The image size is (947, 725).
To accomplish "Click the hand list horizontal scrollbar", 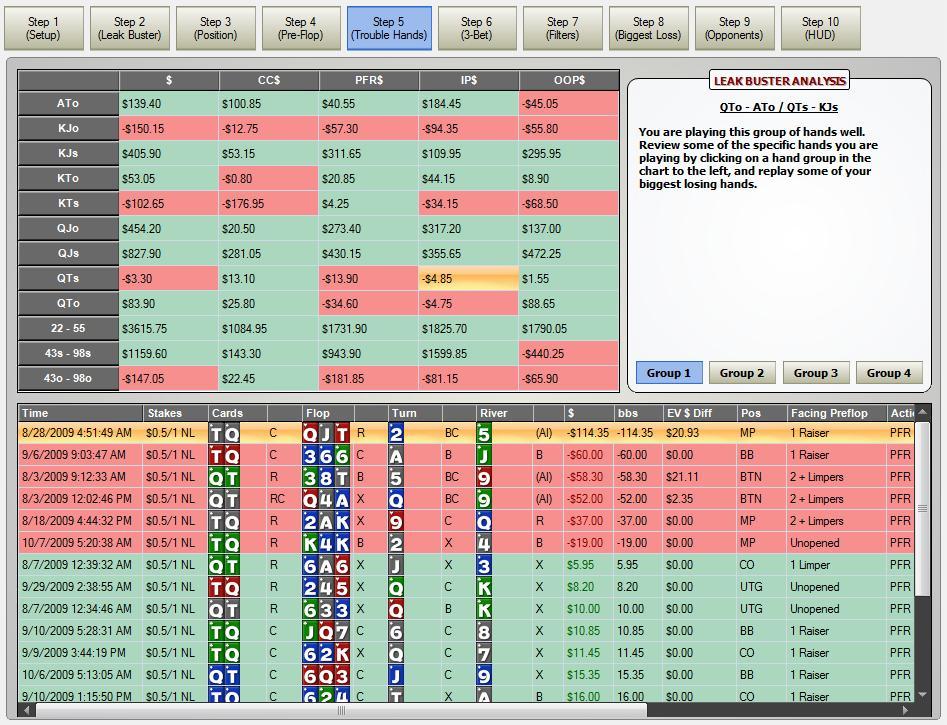I will pyautogui.click(x=340, y=711).
